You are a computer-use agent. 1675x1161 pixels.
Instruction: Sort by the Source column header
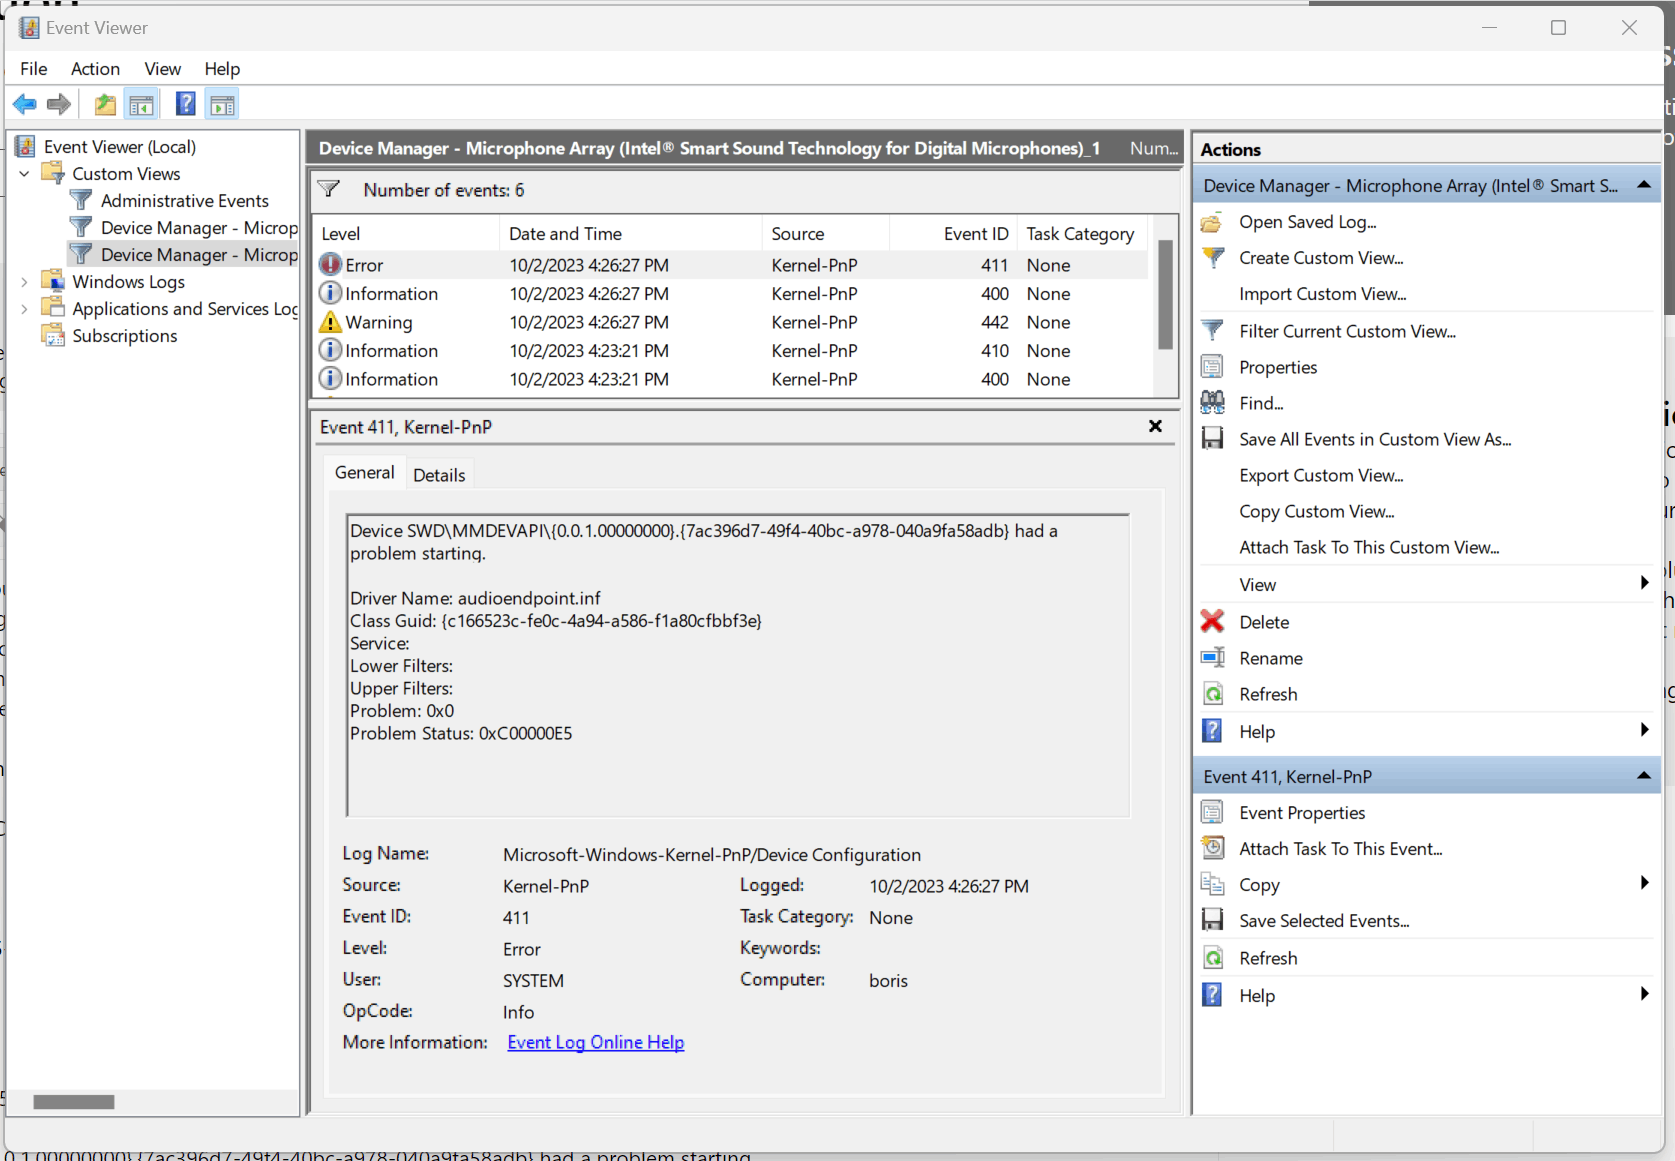click(825, 233)
